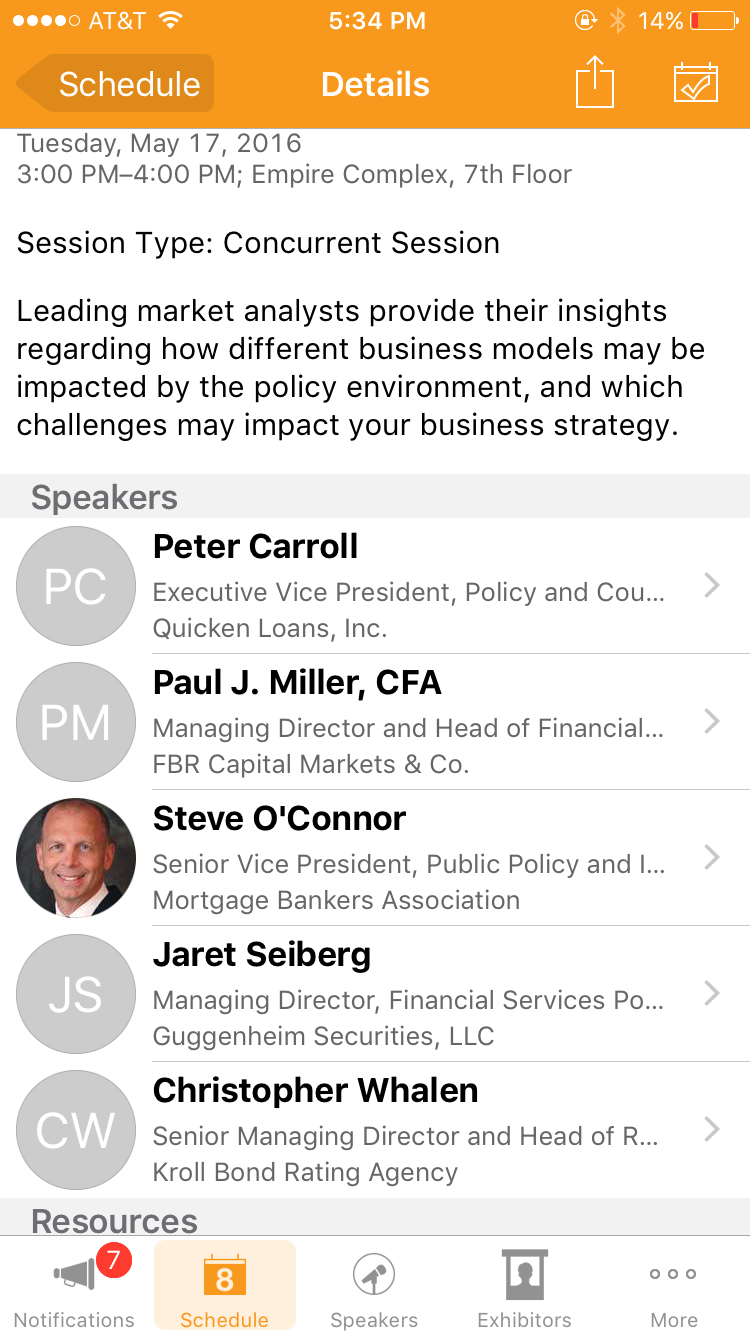
Task: Tap the JS avatar for Jaret Seiberg
Action: [x=76, y=994]
